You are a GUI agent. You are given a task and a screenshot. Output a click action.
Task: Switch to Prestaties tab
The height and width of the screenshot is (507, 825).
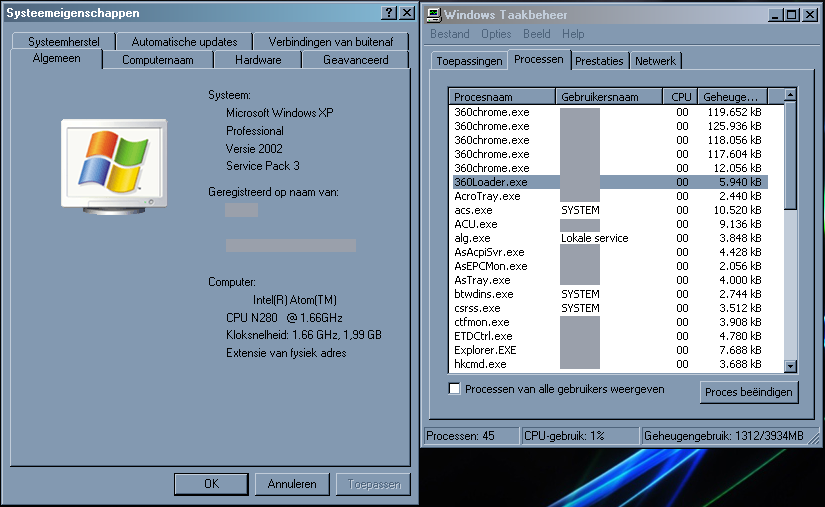click(x=599, y=61)
